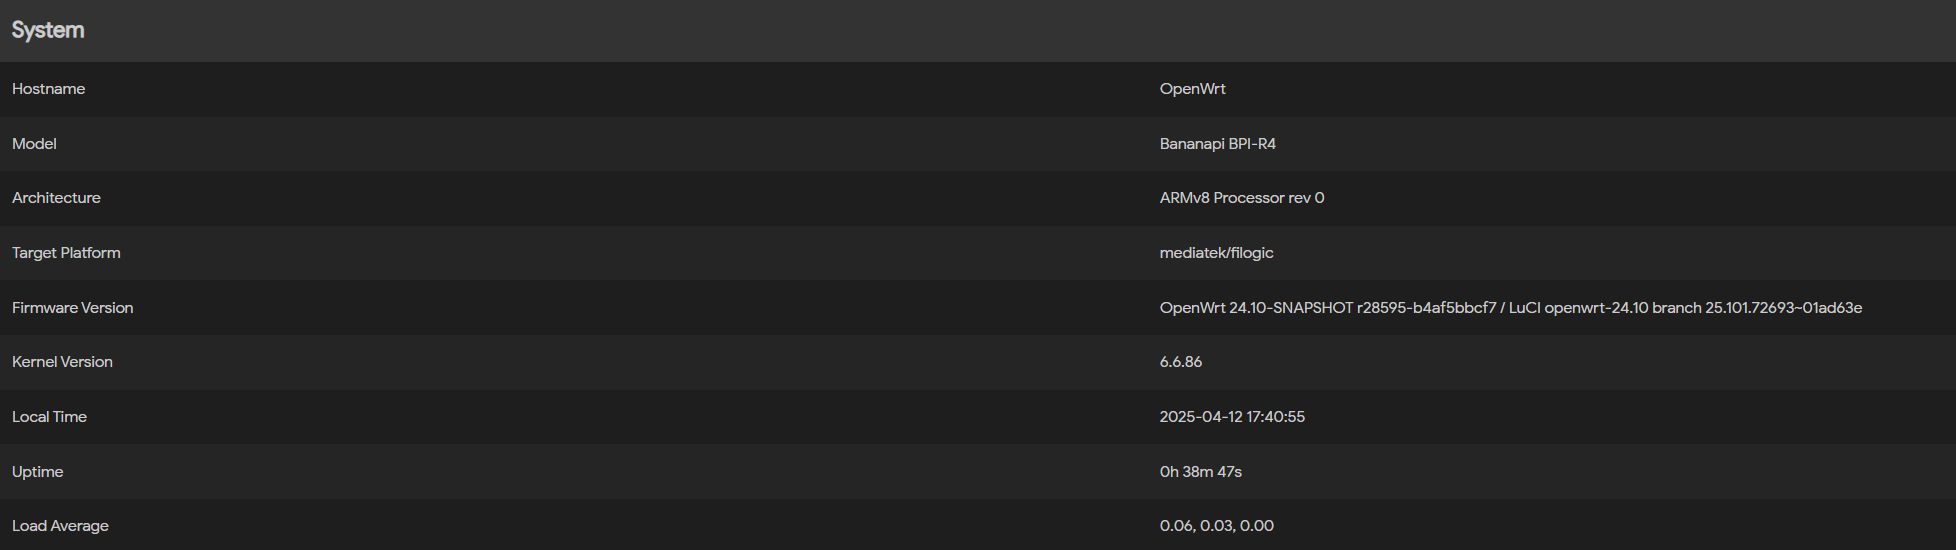
Task: Click the mediatek/filogic platform value
Action: (1216, 253)
